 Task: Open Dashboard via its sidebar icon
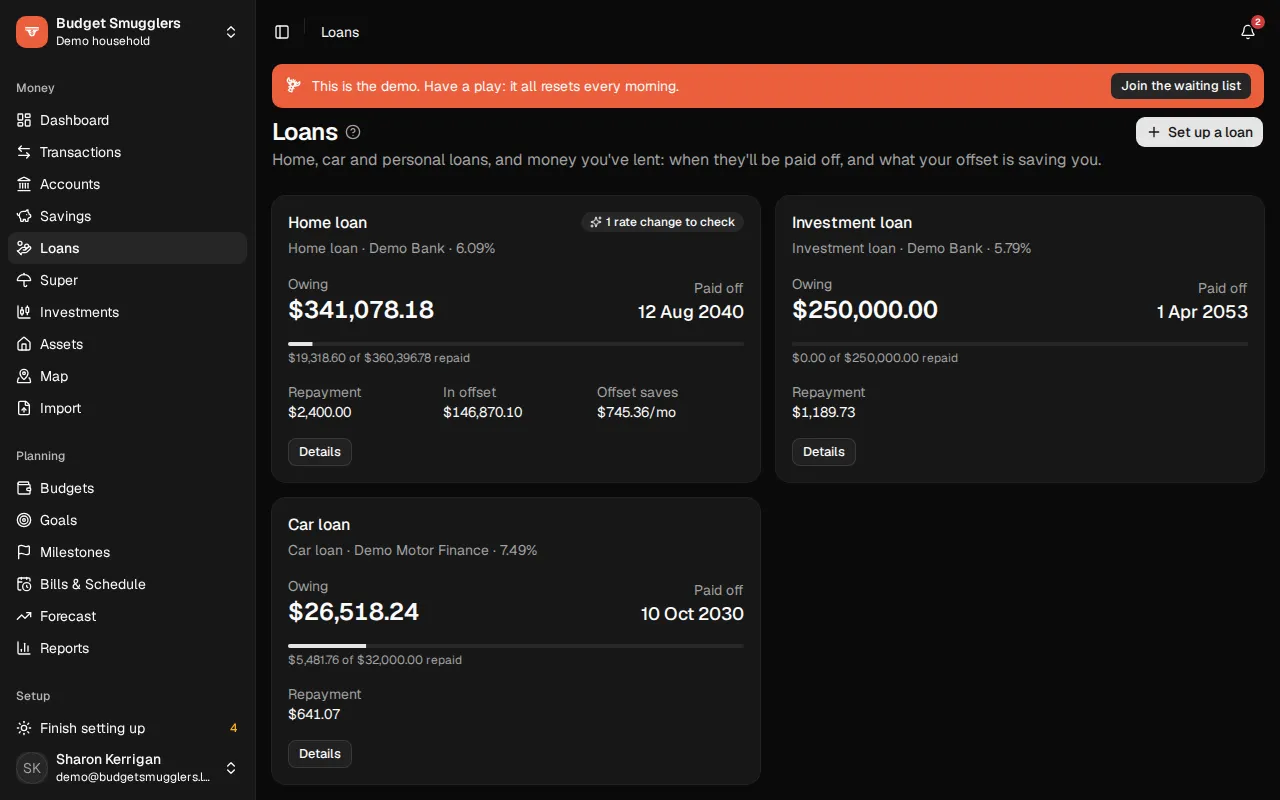tap(24, 120)
